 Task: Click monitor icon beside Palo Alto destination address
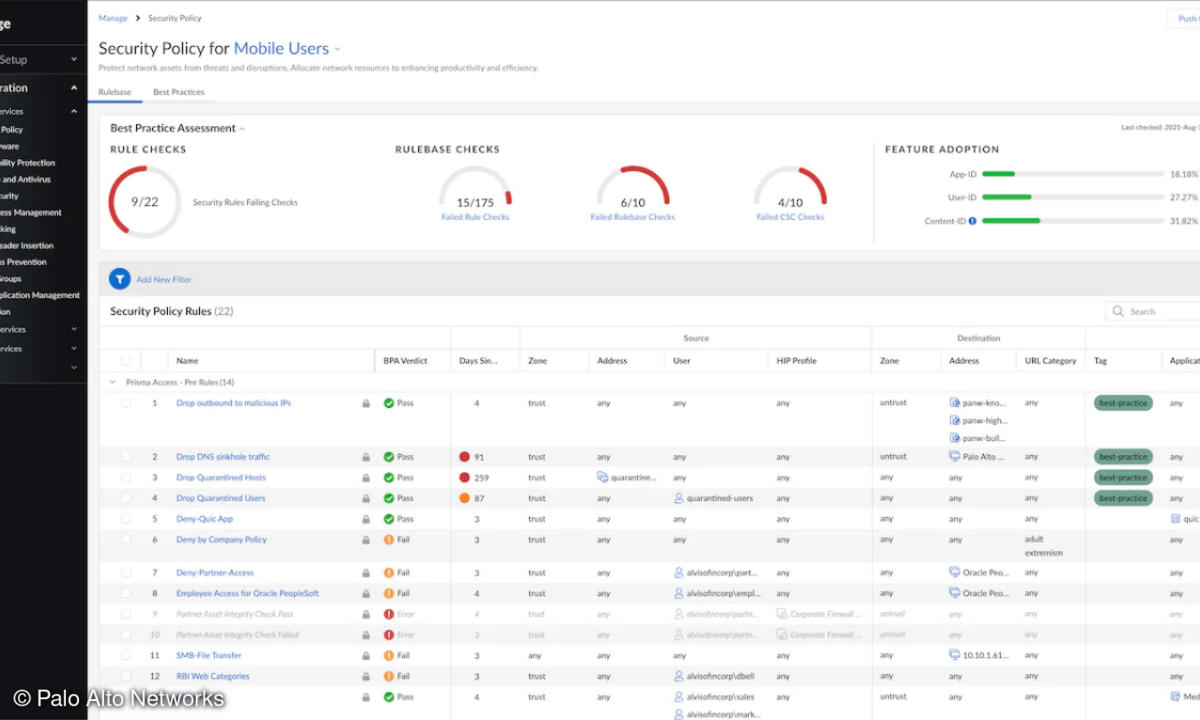pyautogui.click(x=955, y=457)
